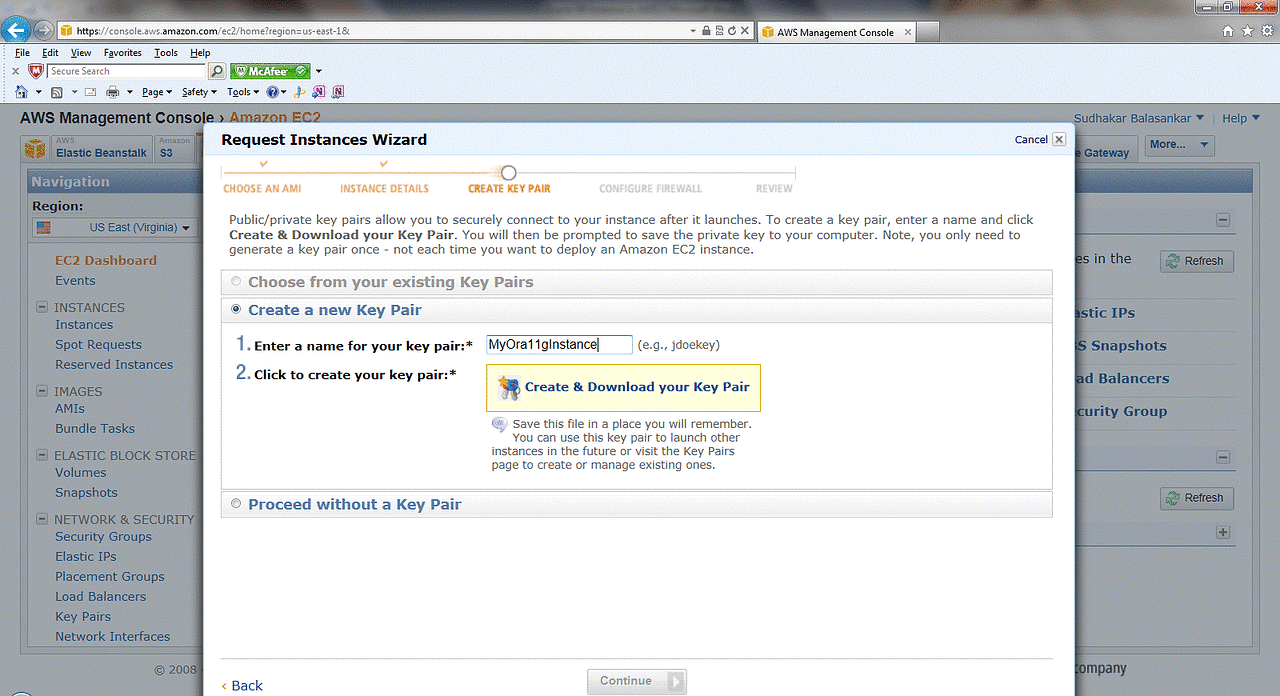Click the blue Help question-mark icon
Image resolution: width=1280 pixels, height=696 pixels.
pyautogui.click(x=272, y=92)
